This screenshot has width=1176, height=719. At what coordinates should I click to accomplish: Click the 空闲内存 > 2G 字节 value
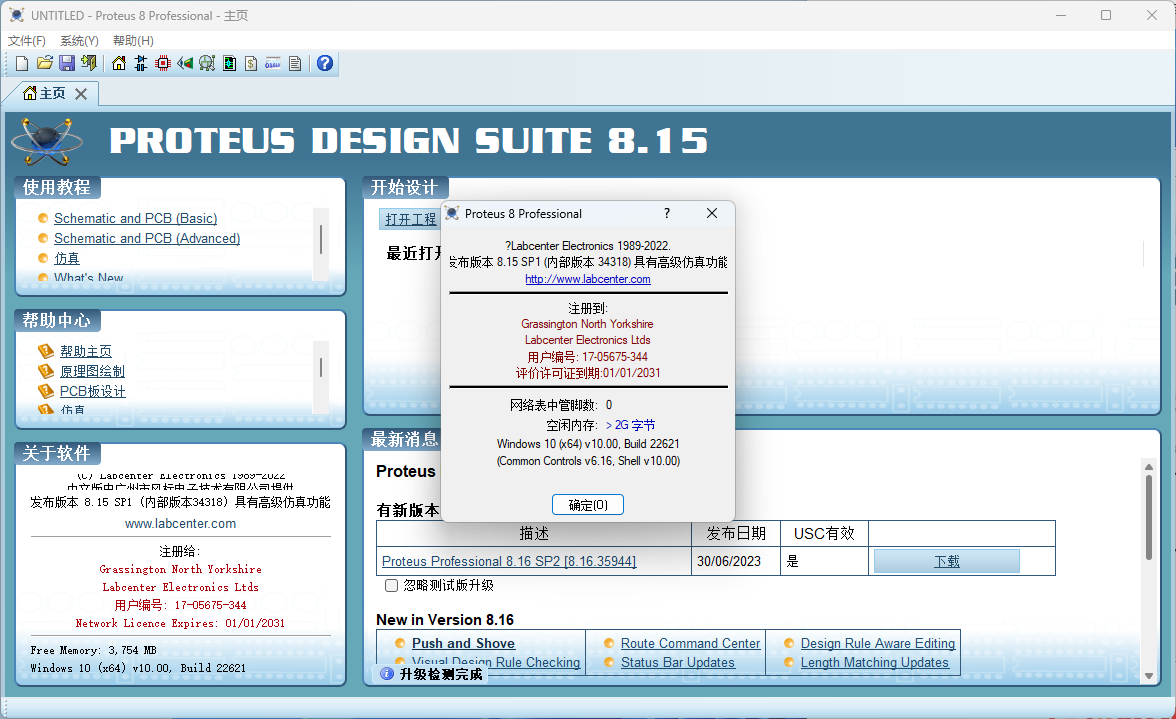[x=630, y=425]
